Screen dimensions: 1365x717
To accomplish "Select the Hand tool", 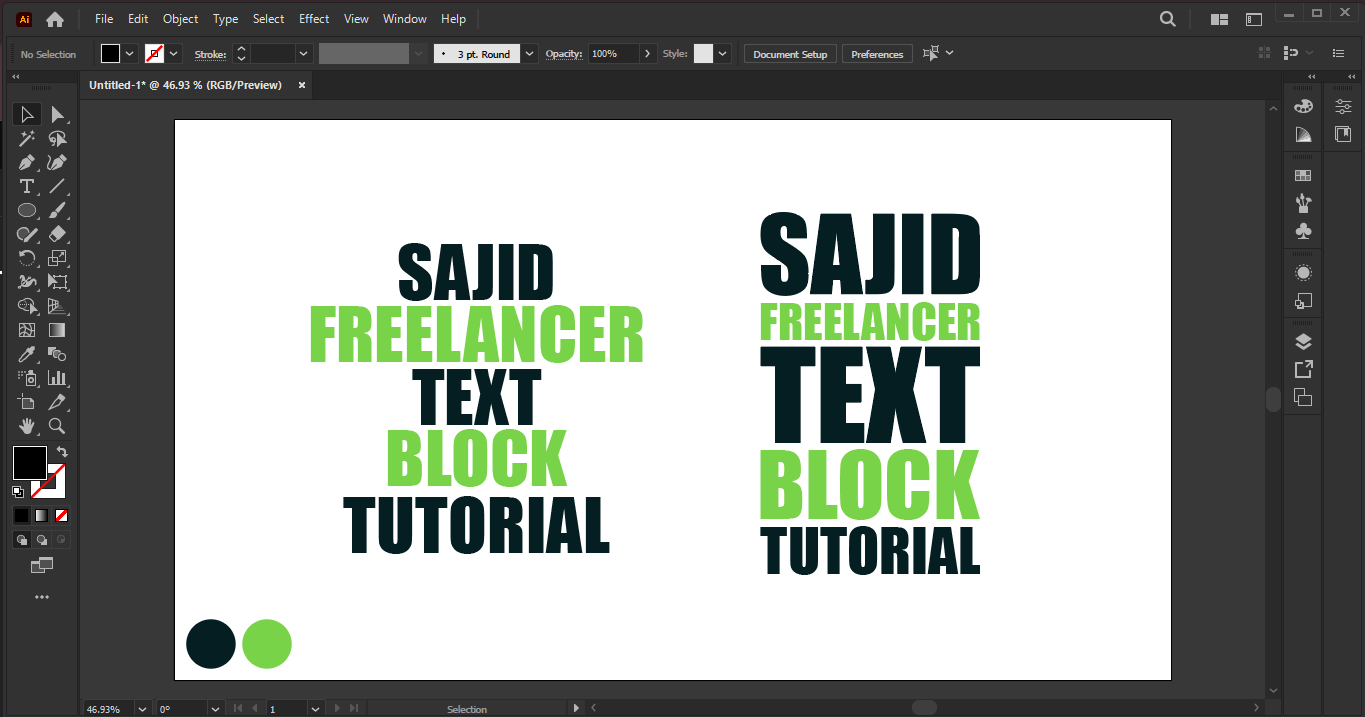I will pyautogui.click(x=27, y=426).
